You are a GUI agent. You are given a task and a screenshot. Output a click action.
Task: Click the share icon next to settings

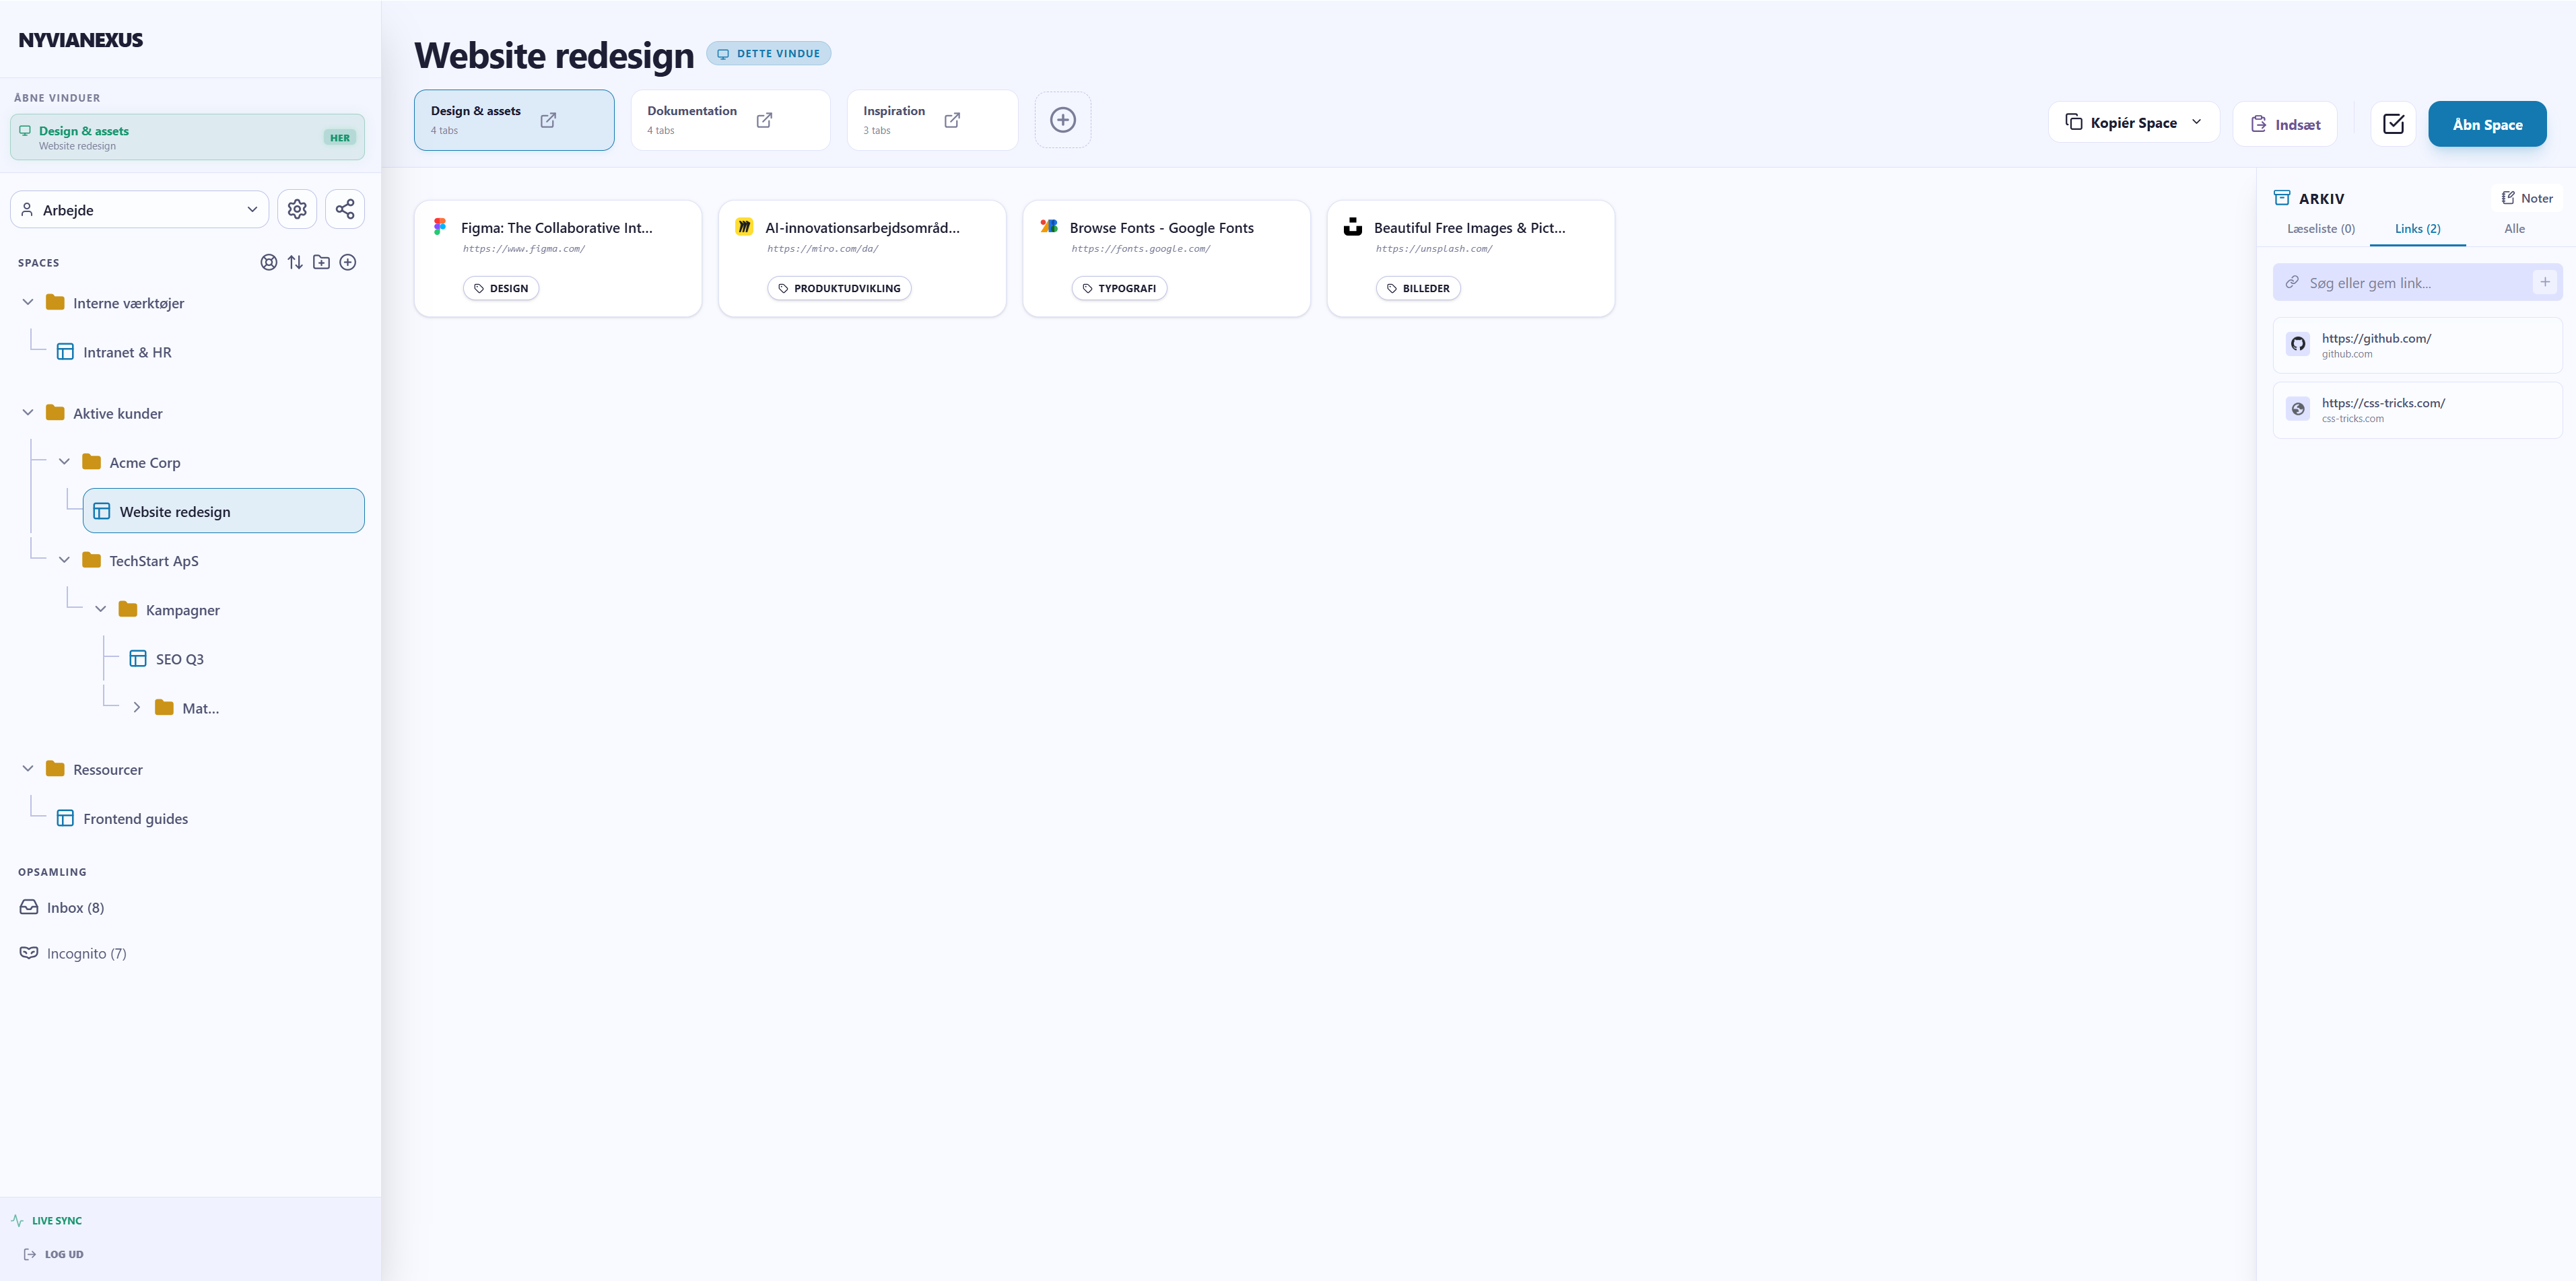[x=345, y=209]
